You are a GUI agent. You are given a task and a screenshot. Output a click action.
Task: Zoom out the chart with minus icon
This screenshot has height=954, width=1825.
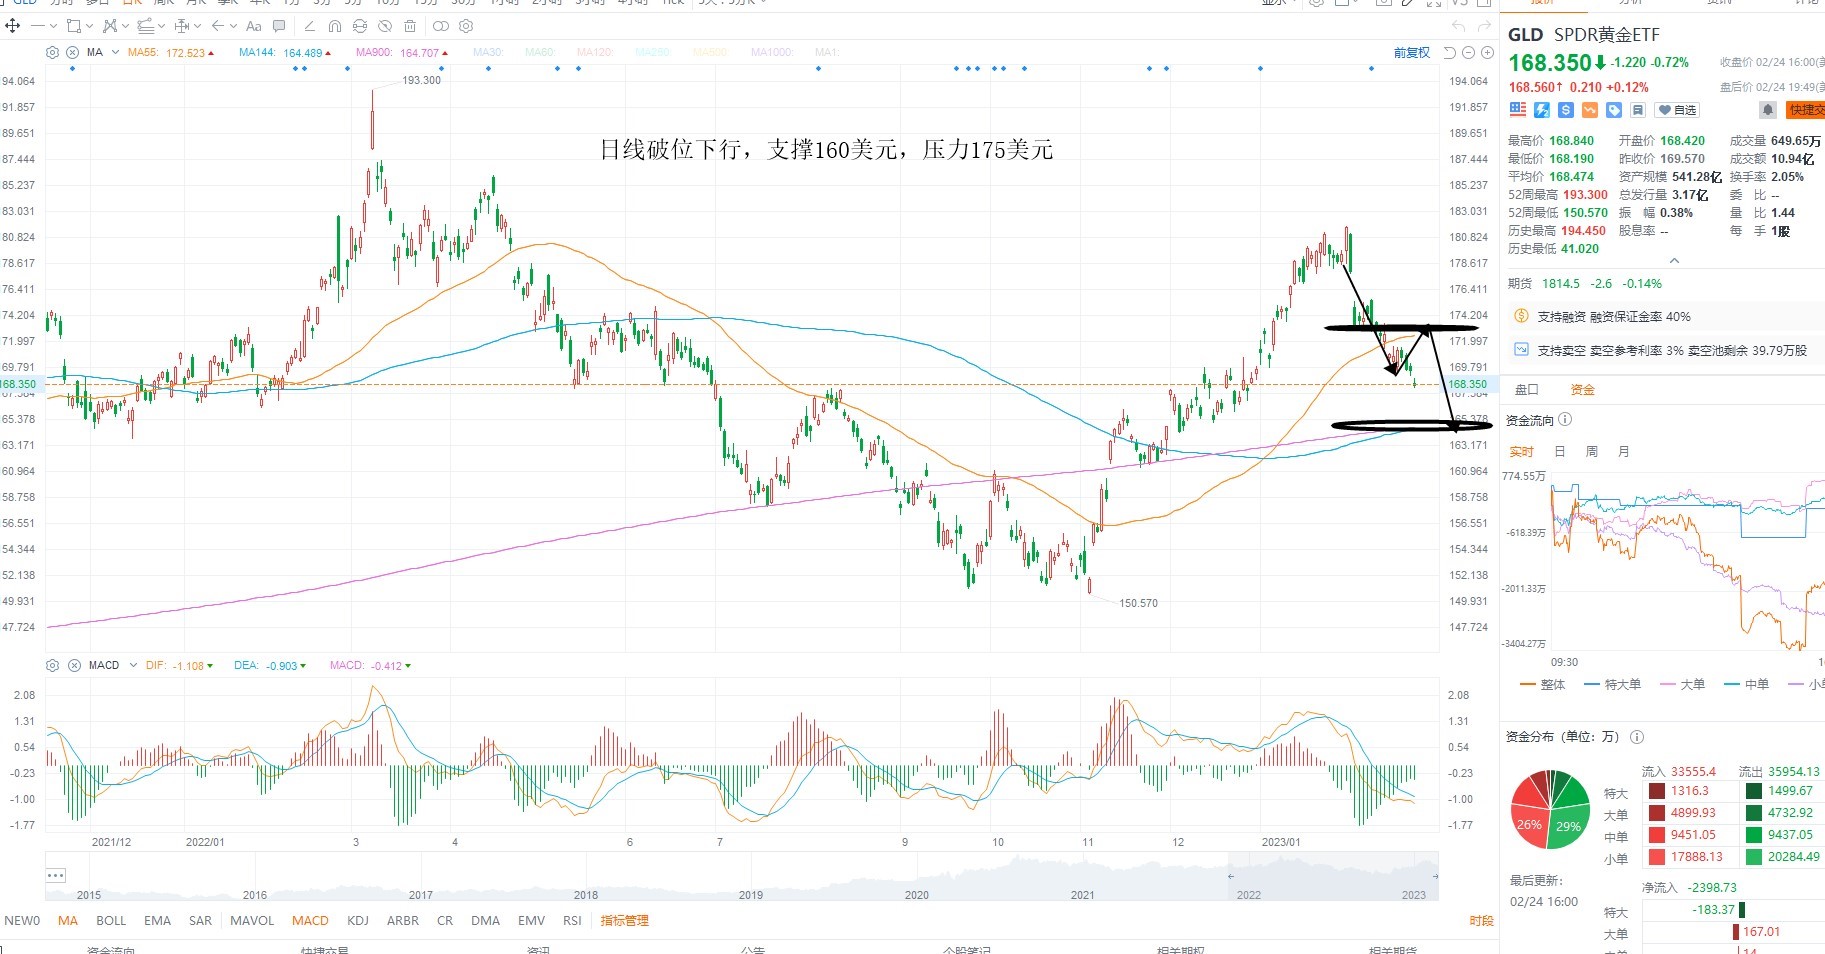(1468, 52)
